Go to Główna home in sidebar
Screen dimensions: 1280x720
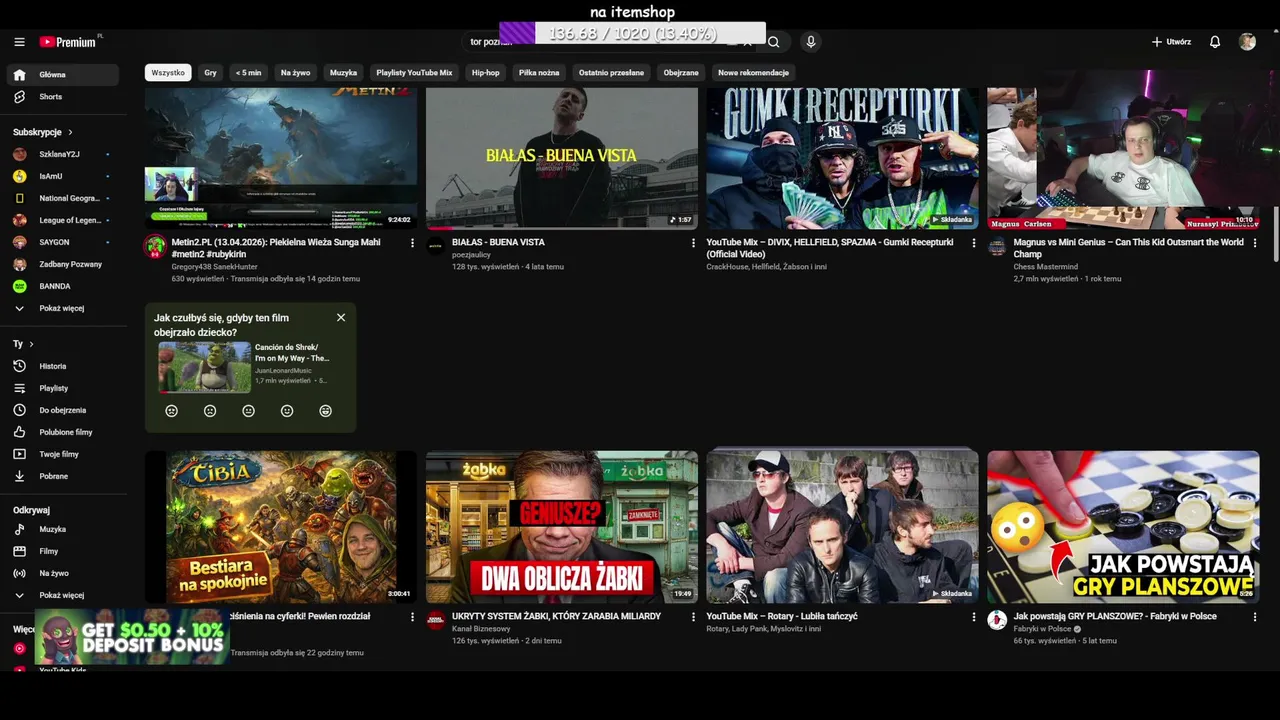coord(63,75)
